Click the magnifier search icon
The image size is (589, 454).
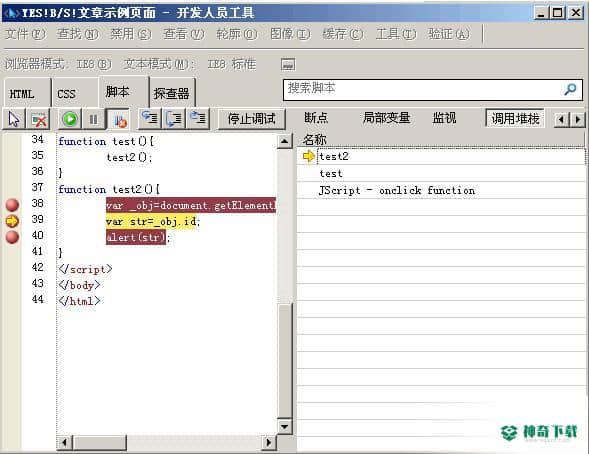click(570, 89)
